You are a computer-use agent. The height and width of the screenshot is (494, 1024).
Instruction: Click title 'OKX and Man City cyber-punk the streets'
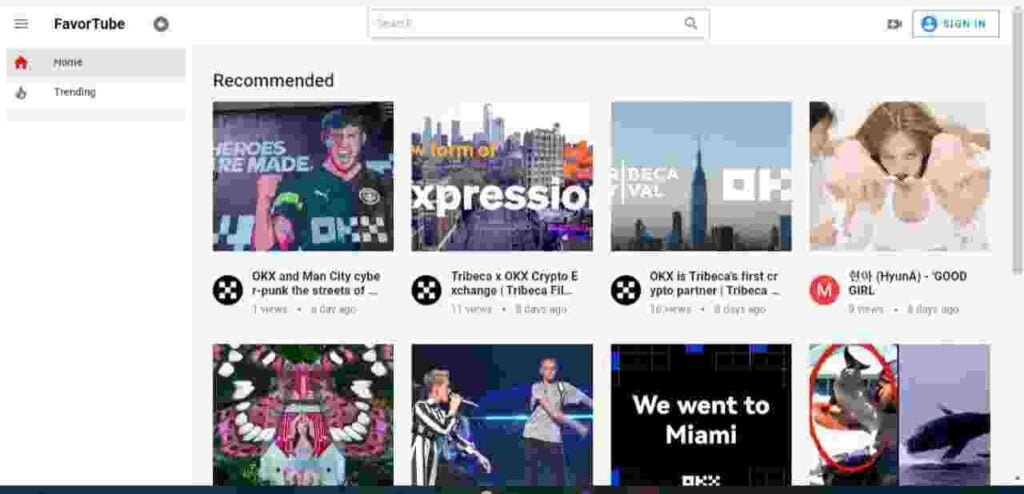316,283
